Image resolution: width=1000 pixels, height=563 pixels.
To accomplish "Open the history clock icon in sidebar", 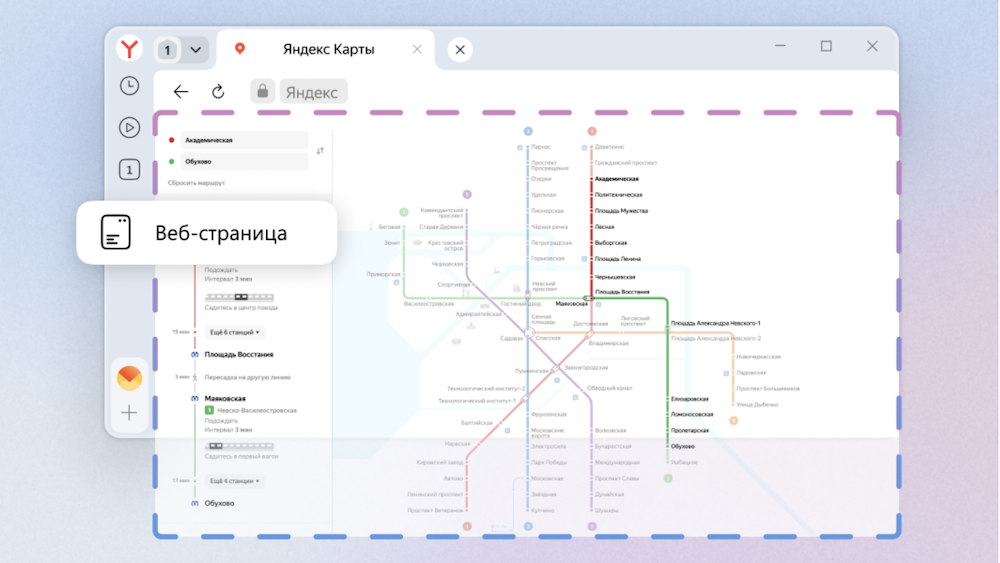I will click(129, 86).
